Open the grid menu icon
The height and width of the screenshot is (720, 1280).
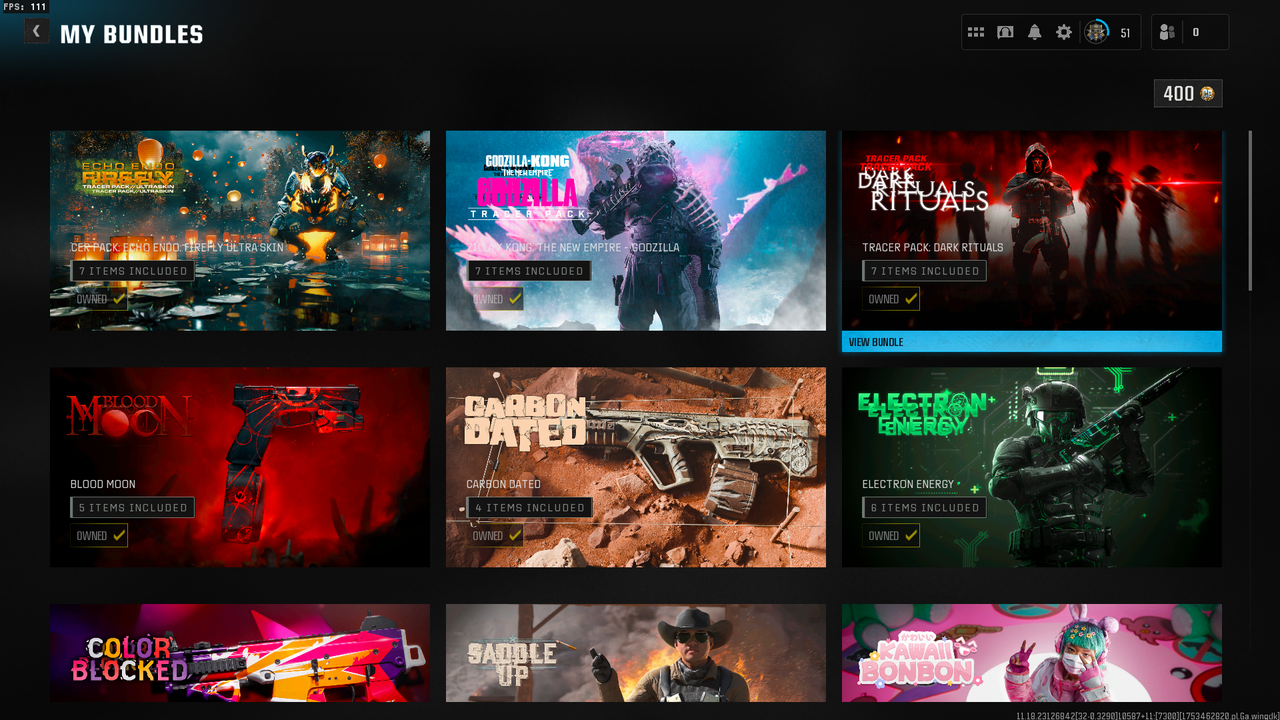(x=976, y=33)
